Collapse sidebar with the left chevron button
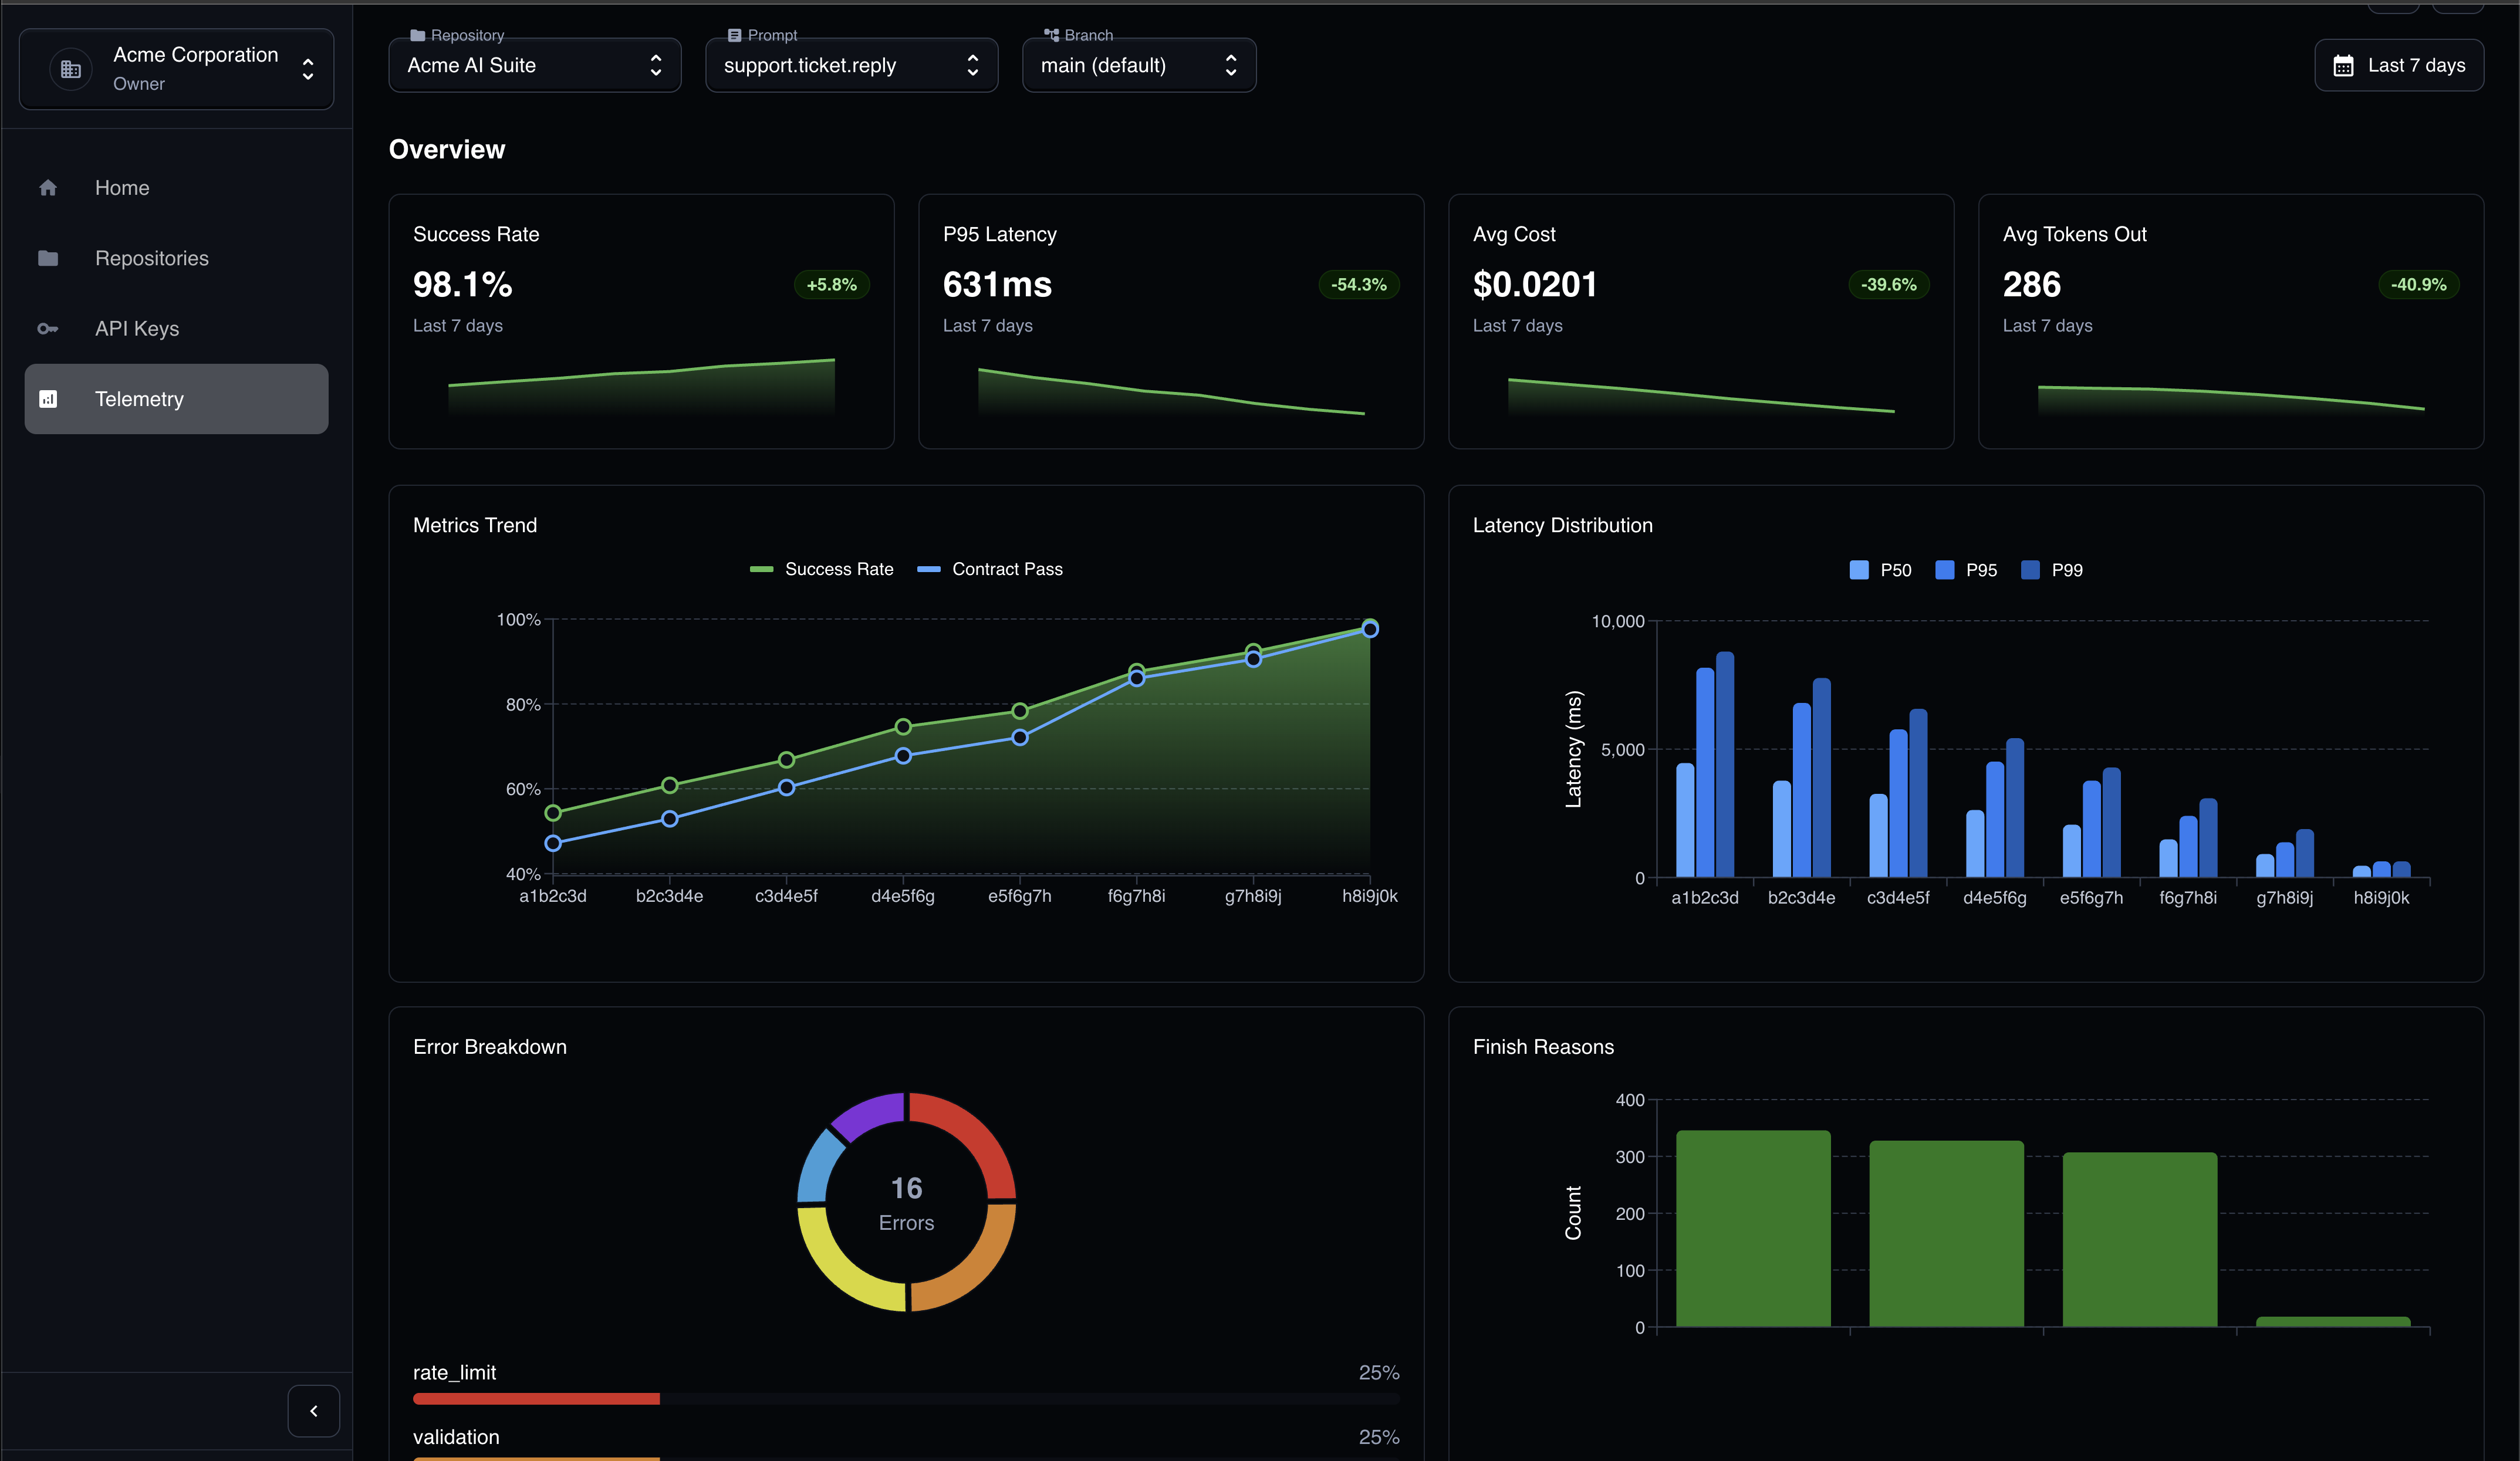Image resolution: width=2520 pixels, height=1461 pixels. click(x=313, y=1410)
